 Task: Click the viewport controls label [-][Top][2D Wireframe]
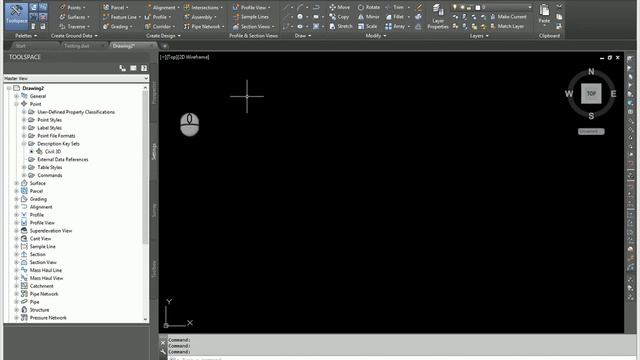(185, 57)
